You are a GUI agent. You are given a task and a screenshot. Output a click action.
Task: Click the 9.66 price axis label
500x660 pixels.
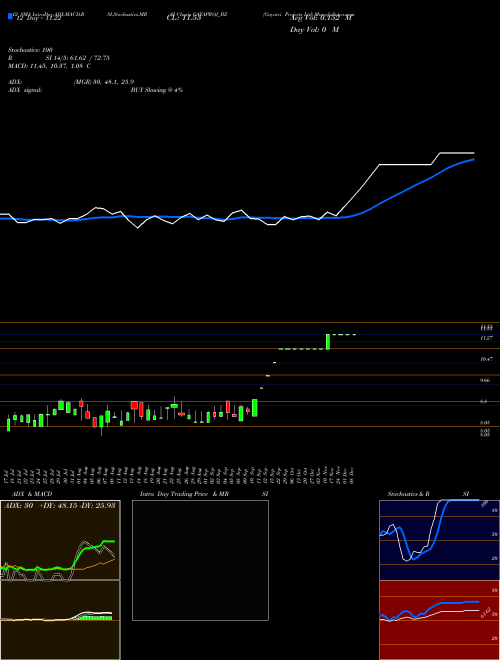(485, 380)
